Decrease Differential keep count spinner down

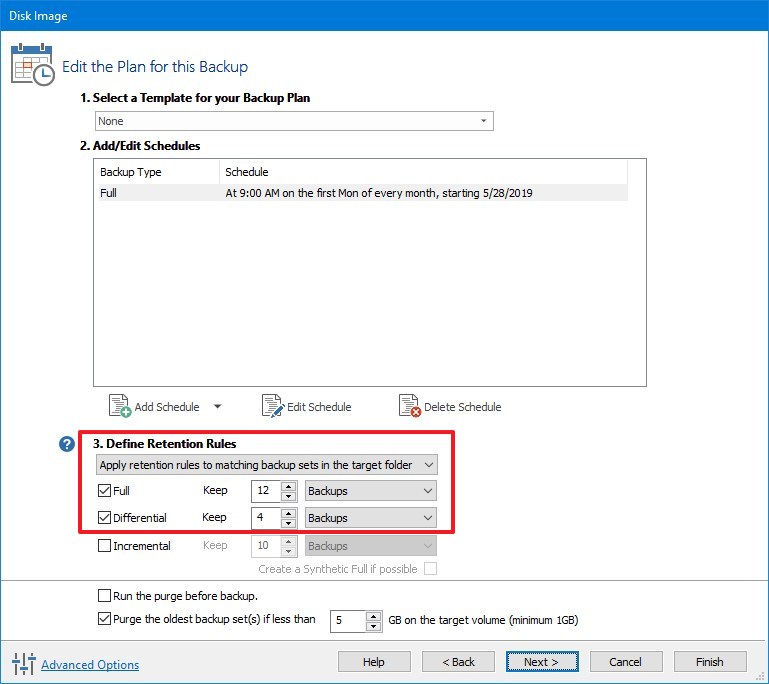[x=288, y=523]
